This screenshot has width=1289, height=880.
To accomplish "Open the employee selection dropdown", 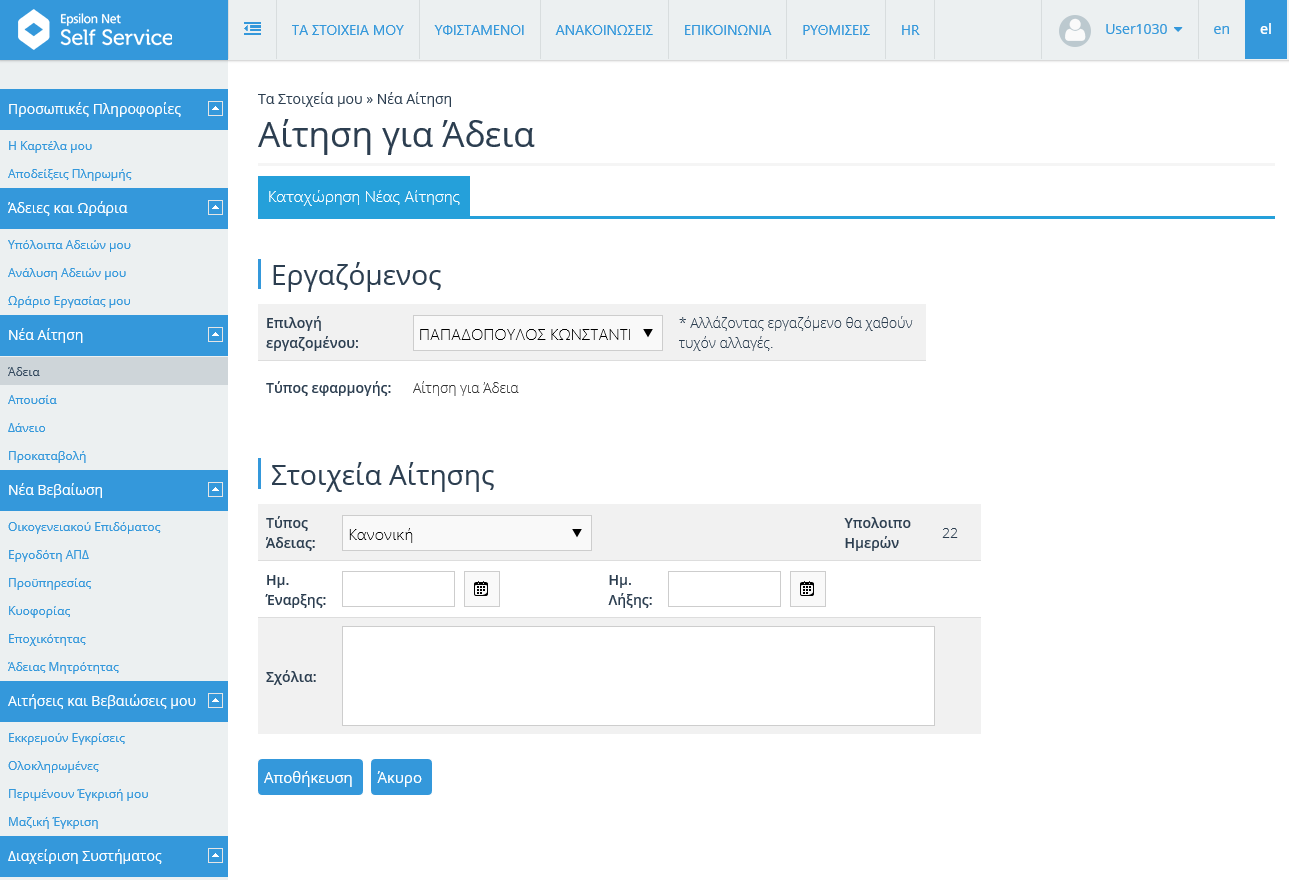I will pyautogui.click(x=538, y=333).
